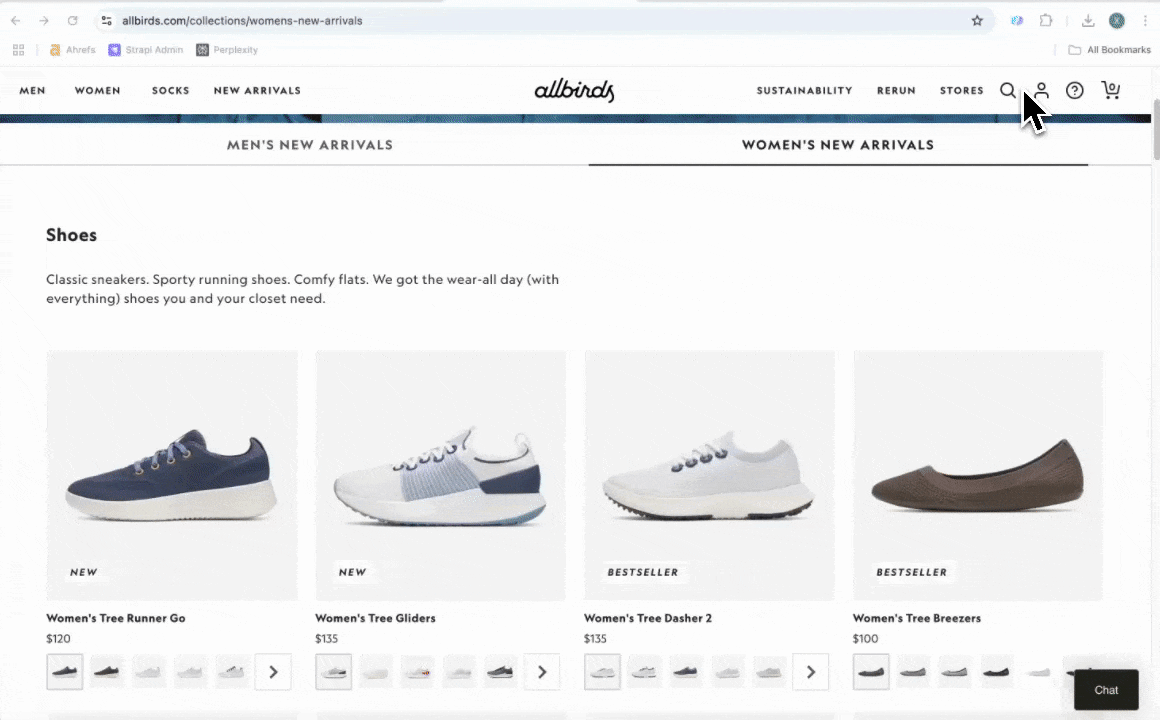Open the STORES link
Viewport: 1160px width, 720px height.
coord(962,90)
